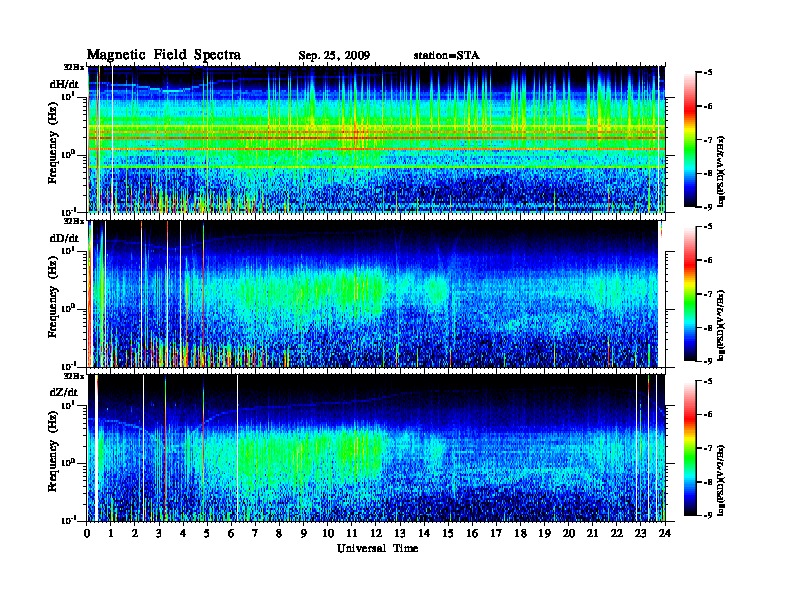Image resolution: width=792 pixels, height=612 pixels.
Task: Click hour tick label "0" on time axis
Action: click(87, 533)
